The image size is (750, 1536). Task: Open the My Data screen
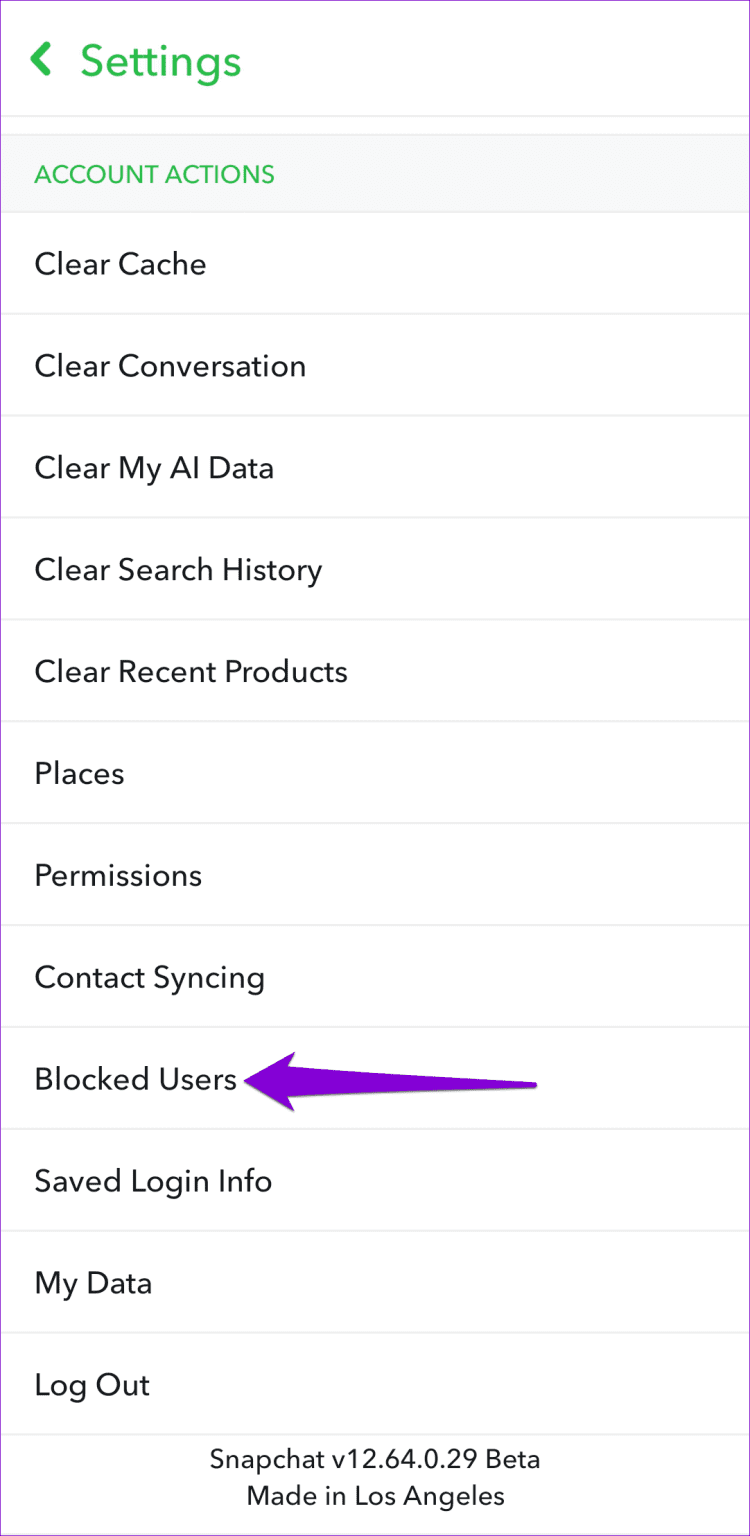click(x=93, y=1283)
